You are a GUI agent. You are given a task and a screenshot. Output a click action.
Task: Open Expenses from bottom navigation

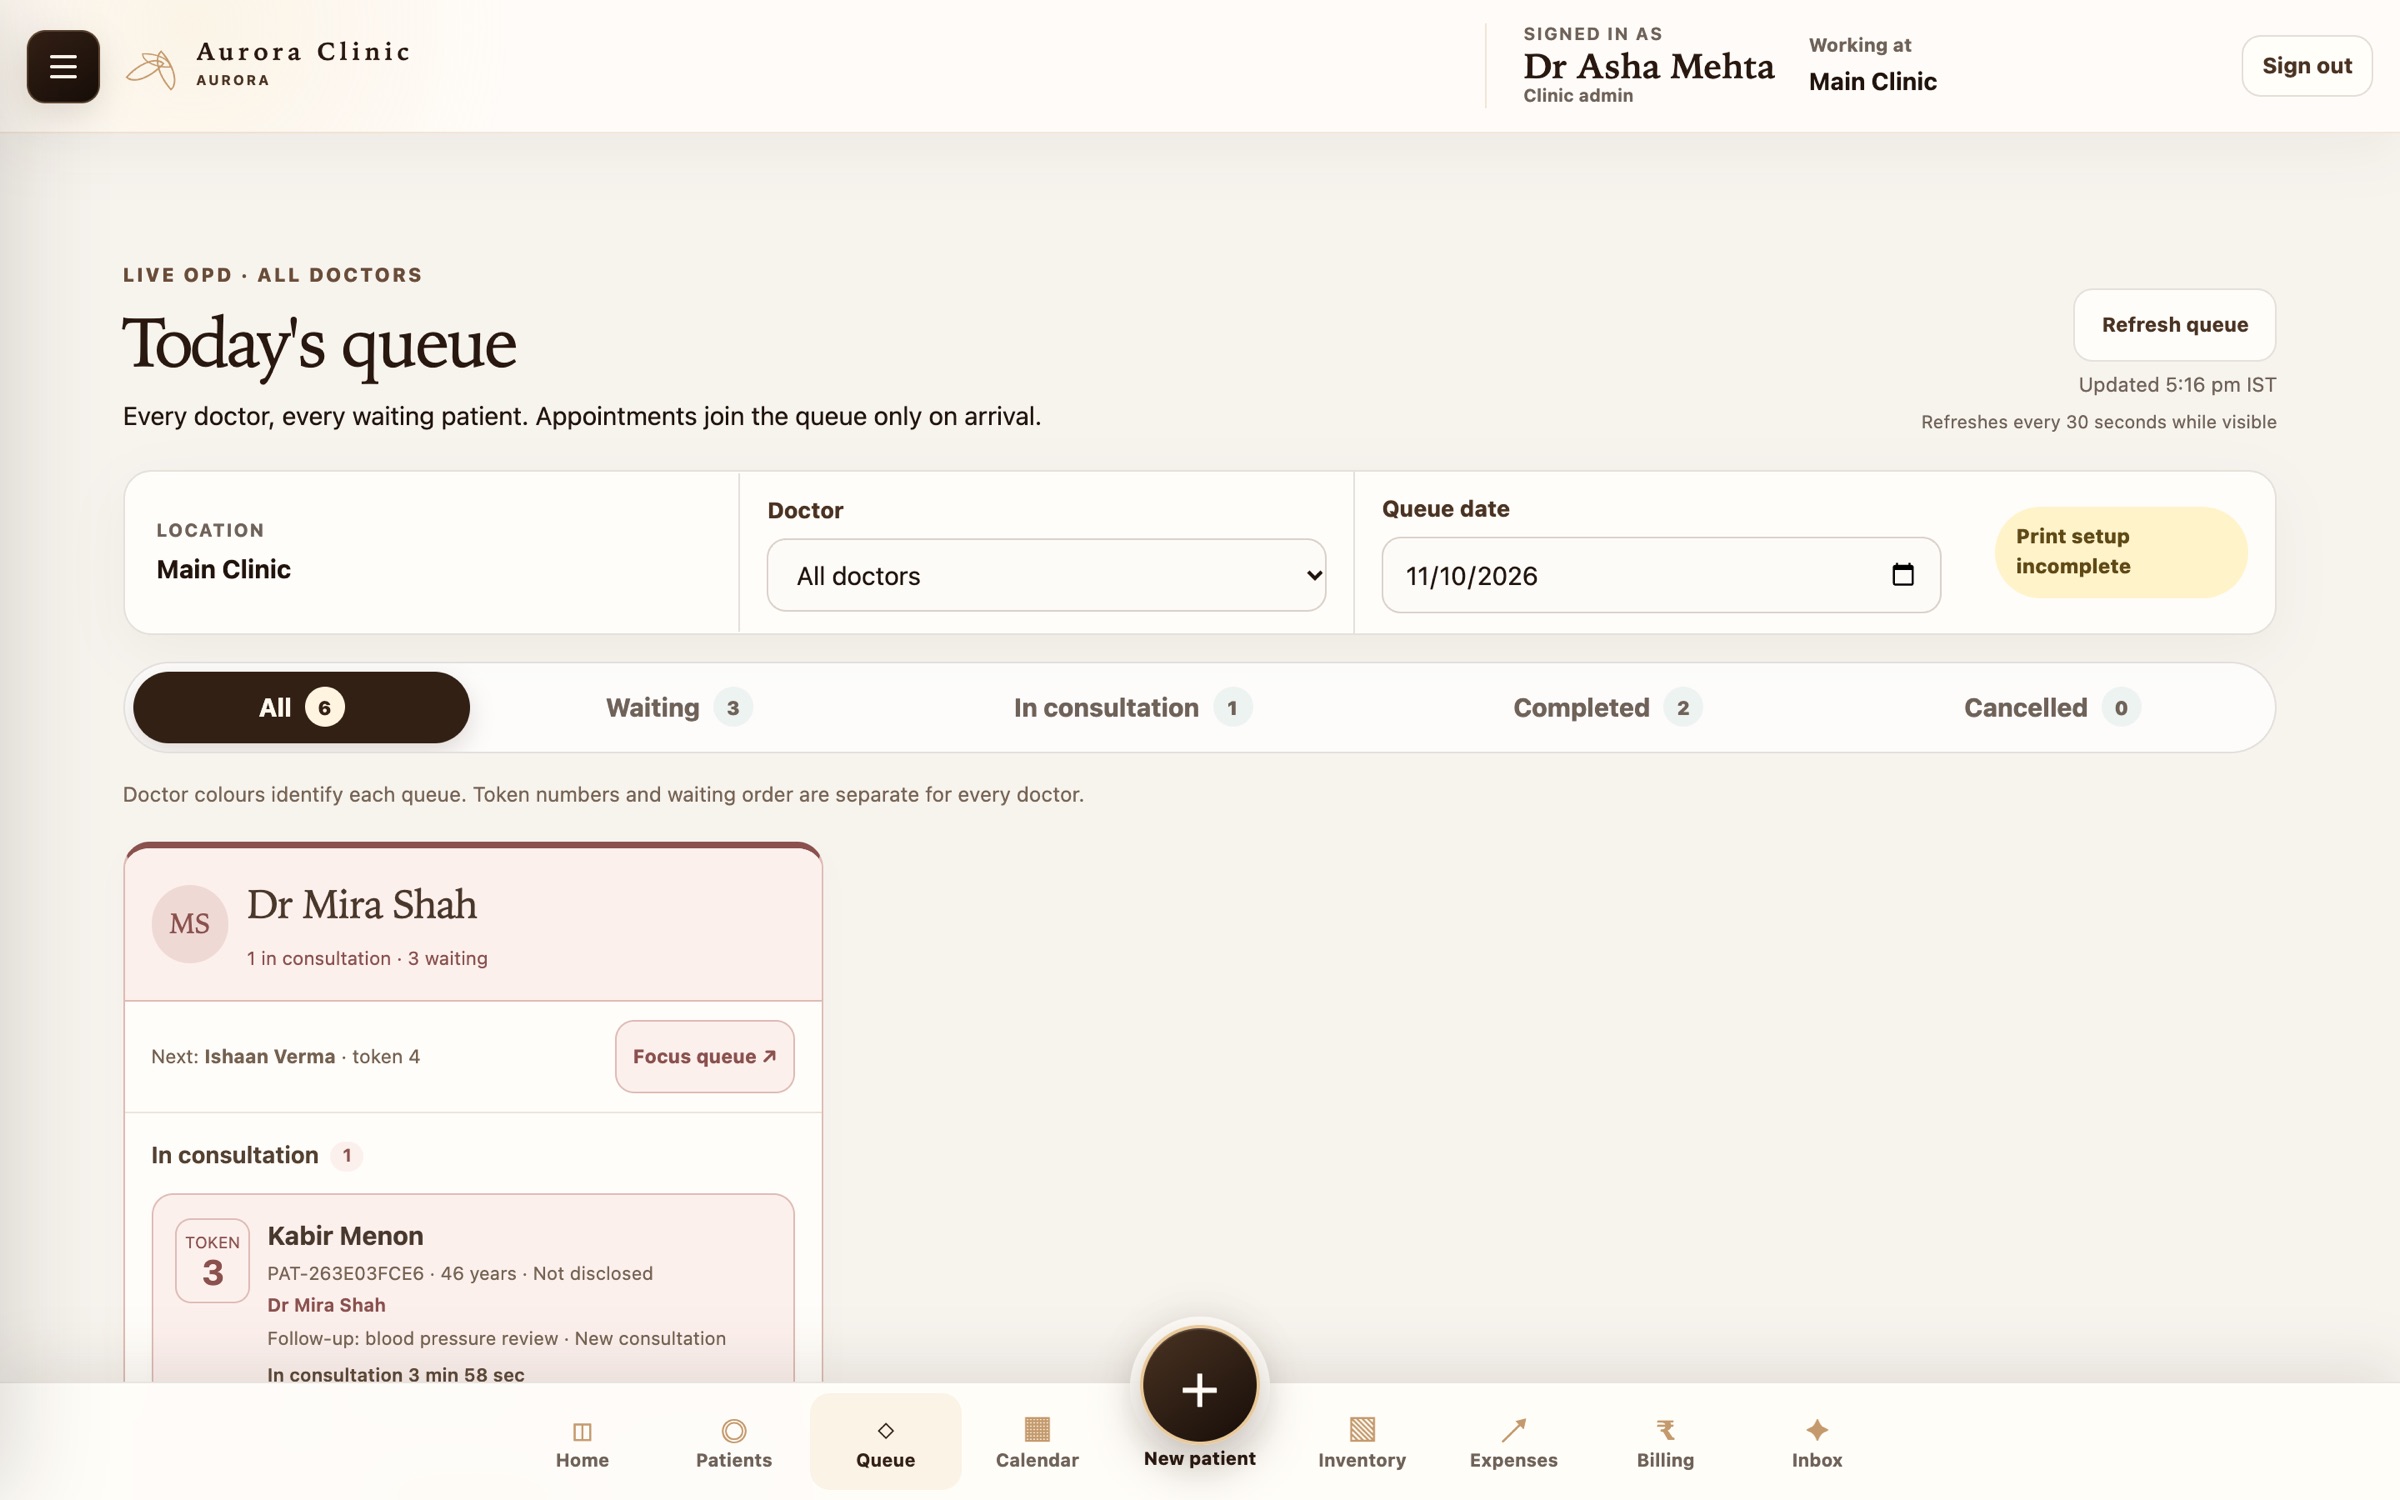tap(1513, 1443)
